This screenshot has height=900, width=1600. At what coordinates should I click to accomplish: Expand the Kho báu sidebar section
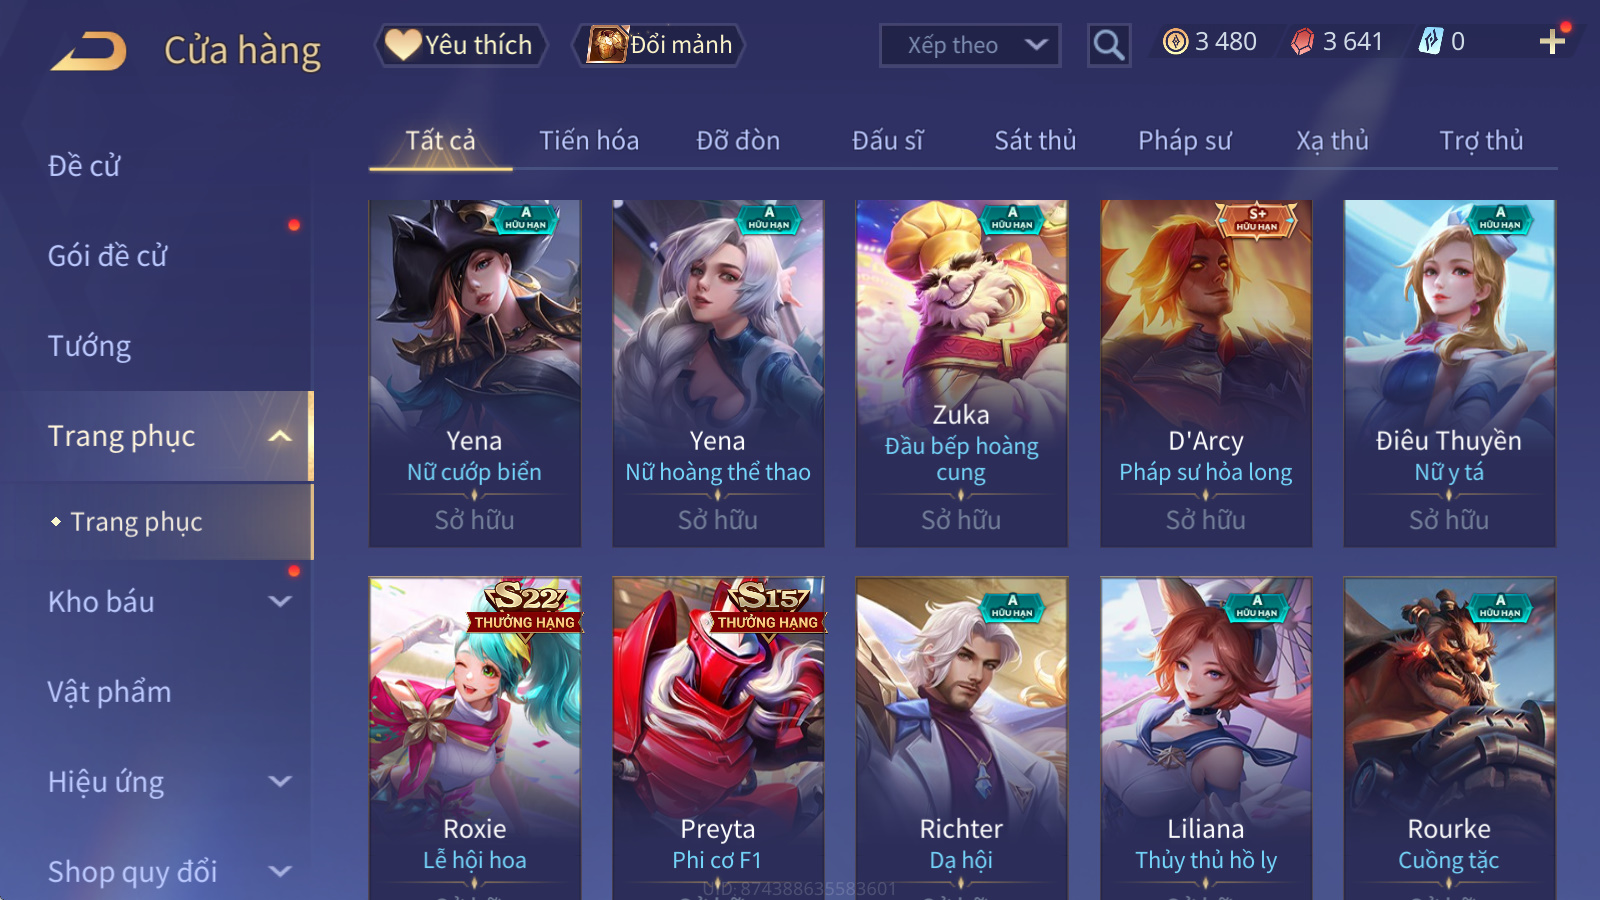tap(281, 601)
